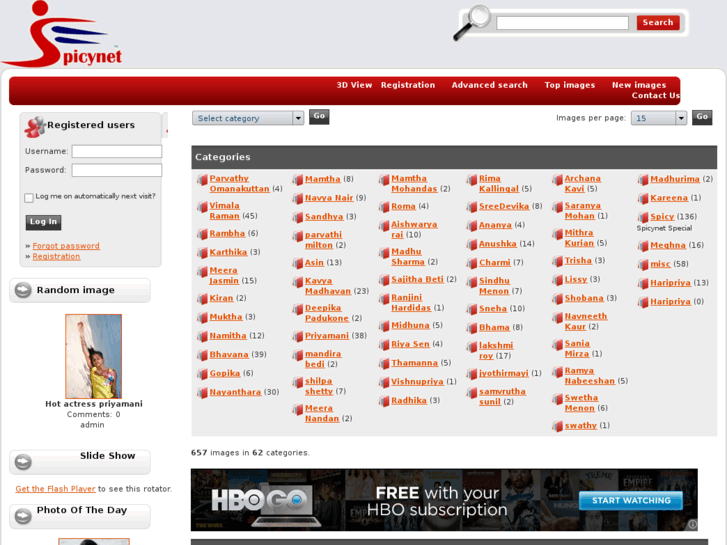Click Go next to Select category
Screen dimensions: 727x545
pyautogui.click(x=319, y=117)
